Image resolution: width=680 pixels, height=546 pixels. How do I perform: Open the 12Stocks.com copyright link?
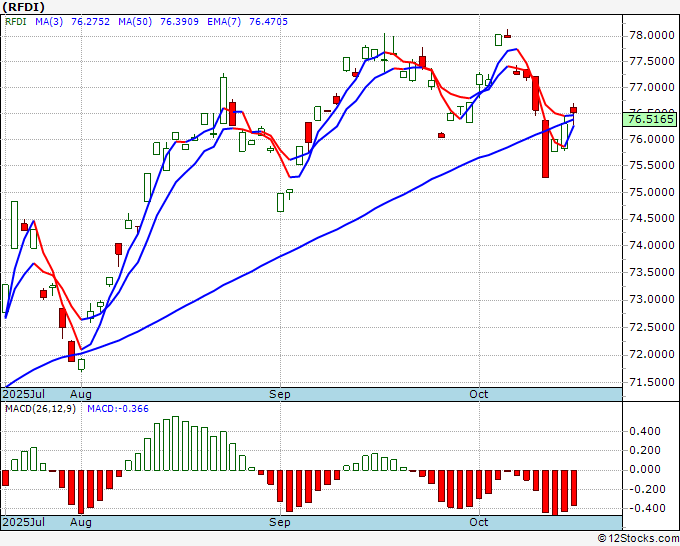click(x=638, y=539)
